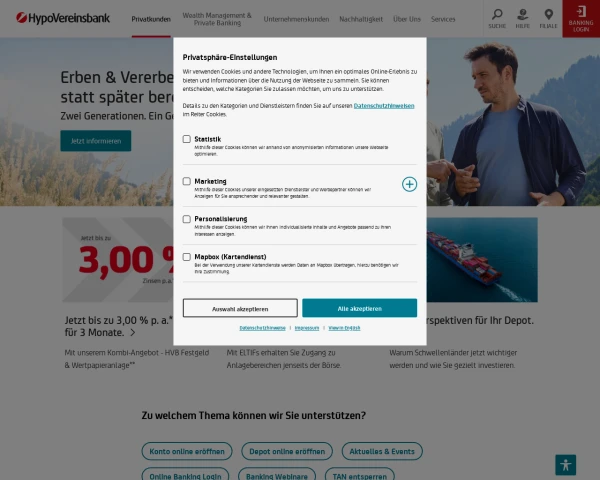This screenshot has width=600, height=480.
Task: Click the cargo ship image thumbnail
Action: [482, 260]
